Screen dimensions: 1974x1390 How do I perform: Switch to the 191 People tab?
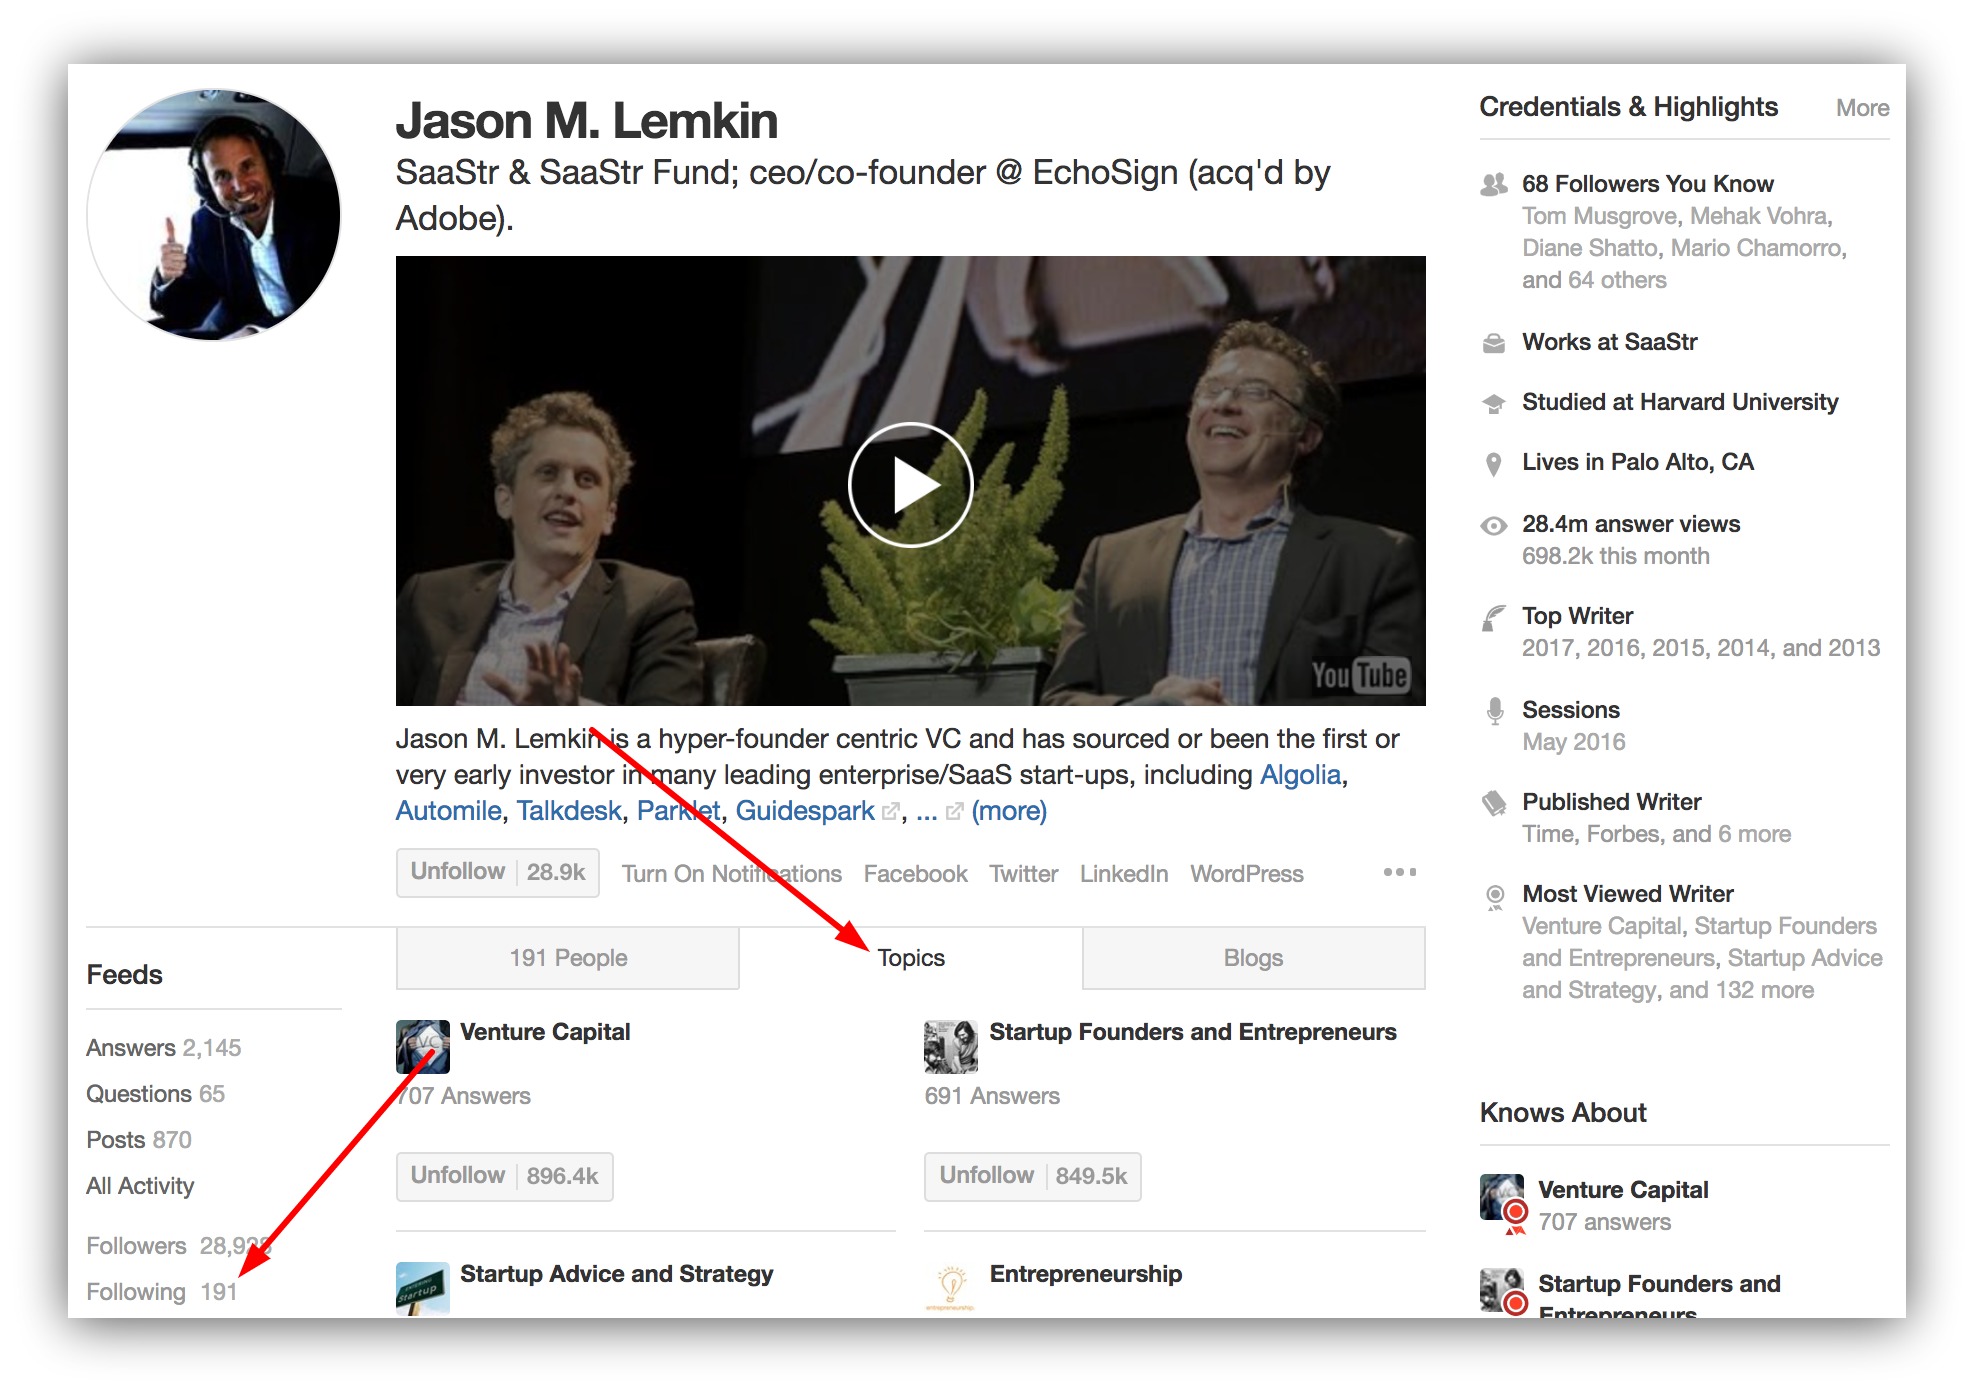568,958
